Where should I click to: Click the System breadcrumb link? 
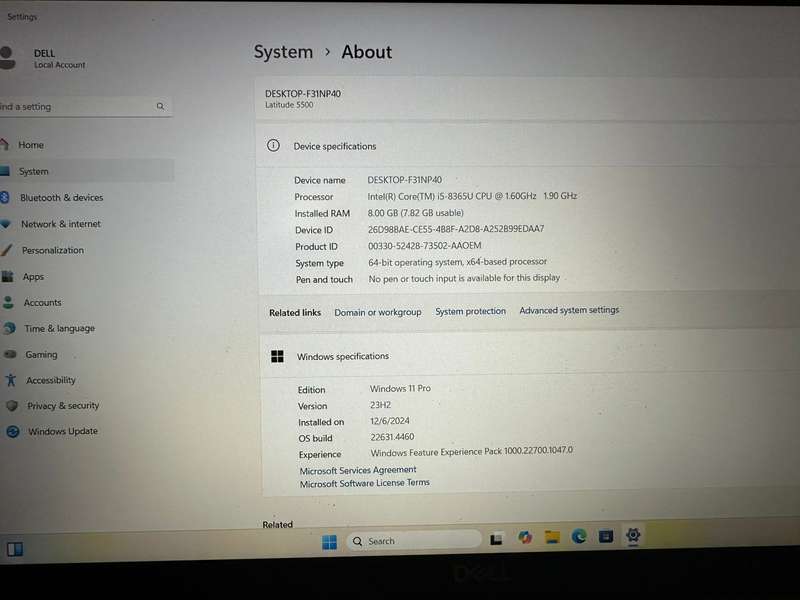[283, 52]
